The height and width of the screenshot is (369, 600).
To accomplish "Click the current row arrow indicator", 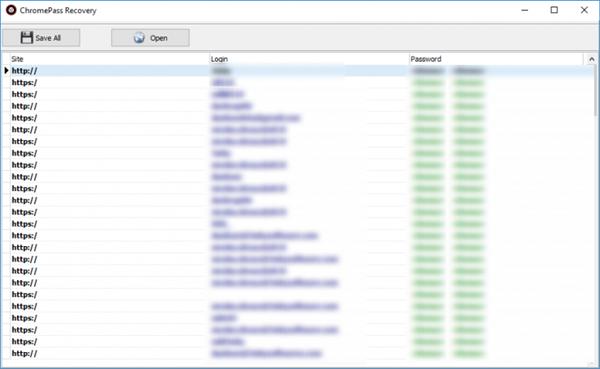I will (x=6, y=70).
